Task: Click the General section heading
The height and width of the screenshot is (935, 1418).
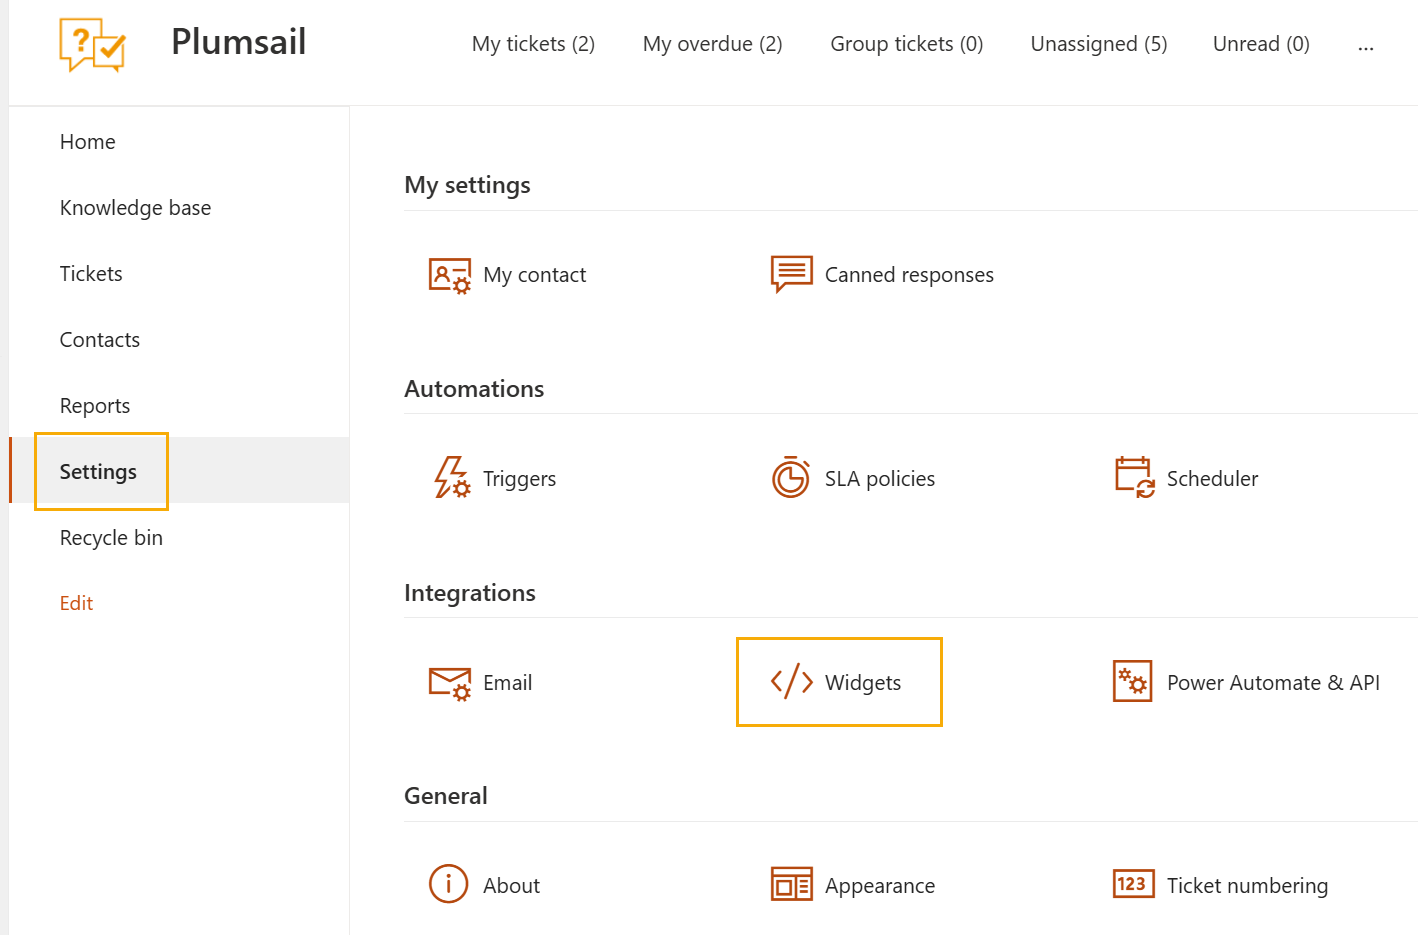Action: tap(445, 796)
